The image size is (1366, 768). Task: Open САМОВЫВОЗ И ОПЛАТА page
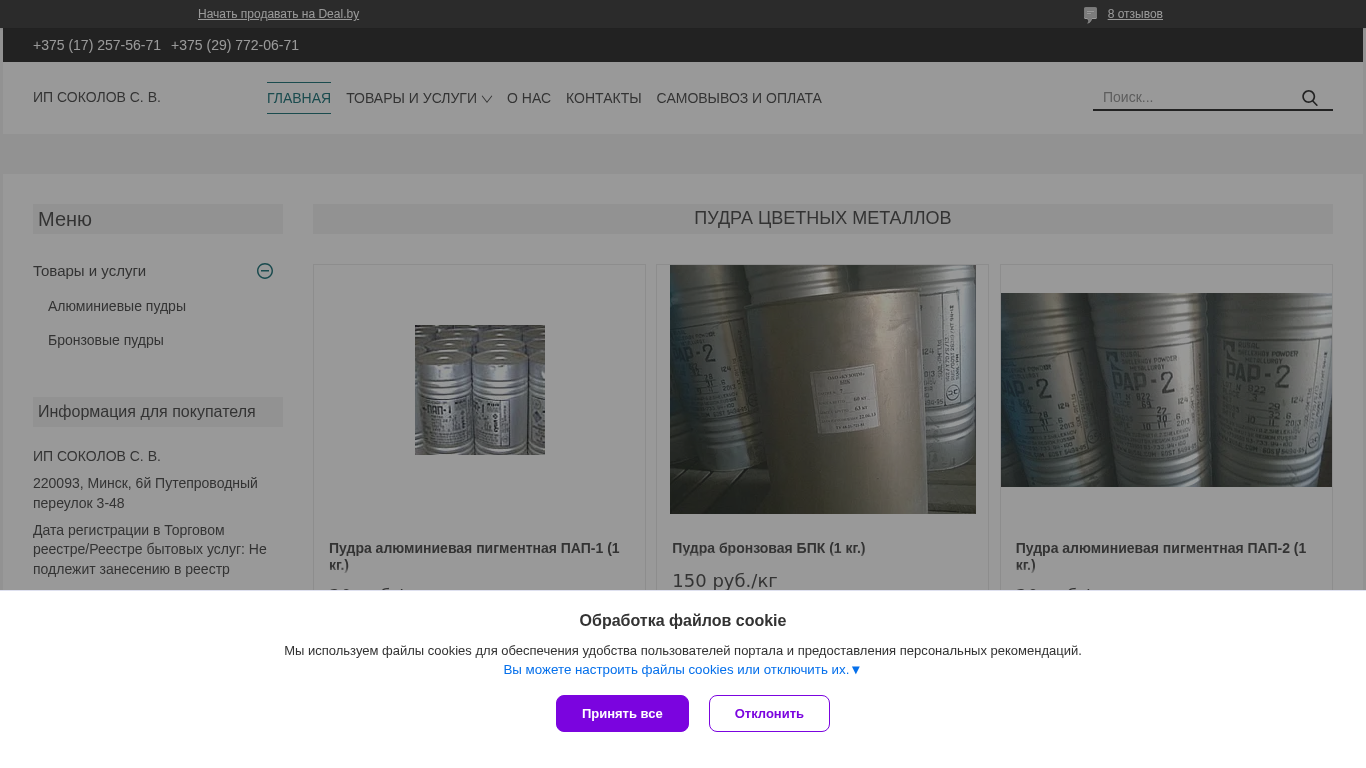pos(739,98)
